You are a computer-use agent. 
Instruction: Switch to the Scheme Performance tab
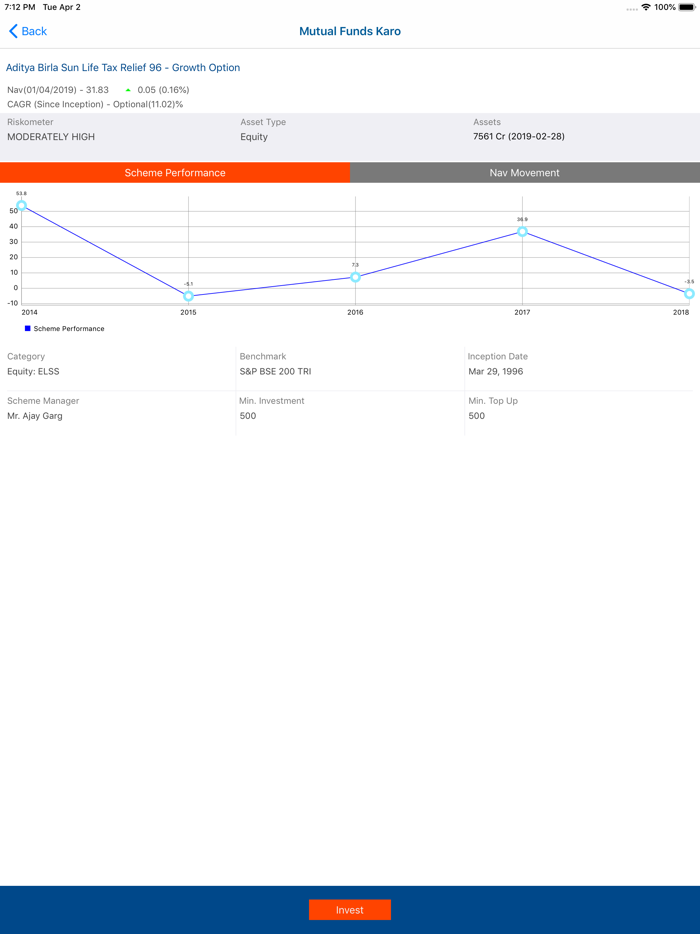click(175, 173)
